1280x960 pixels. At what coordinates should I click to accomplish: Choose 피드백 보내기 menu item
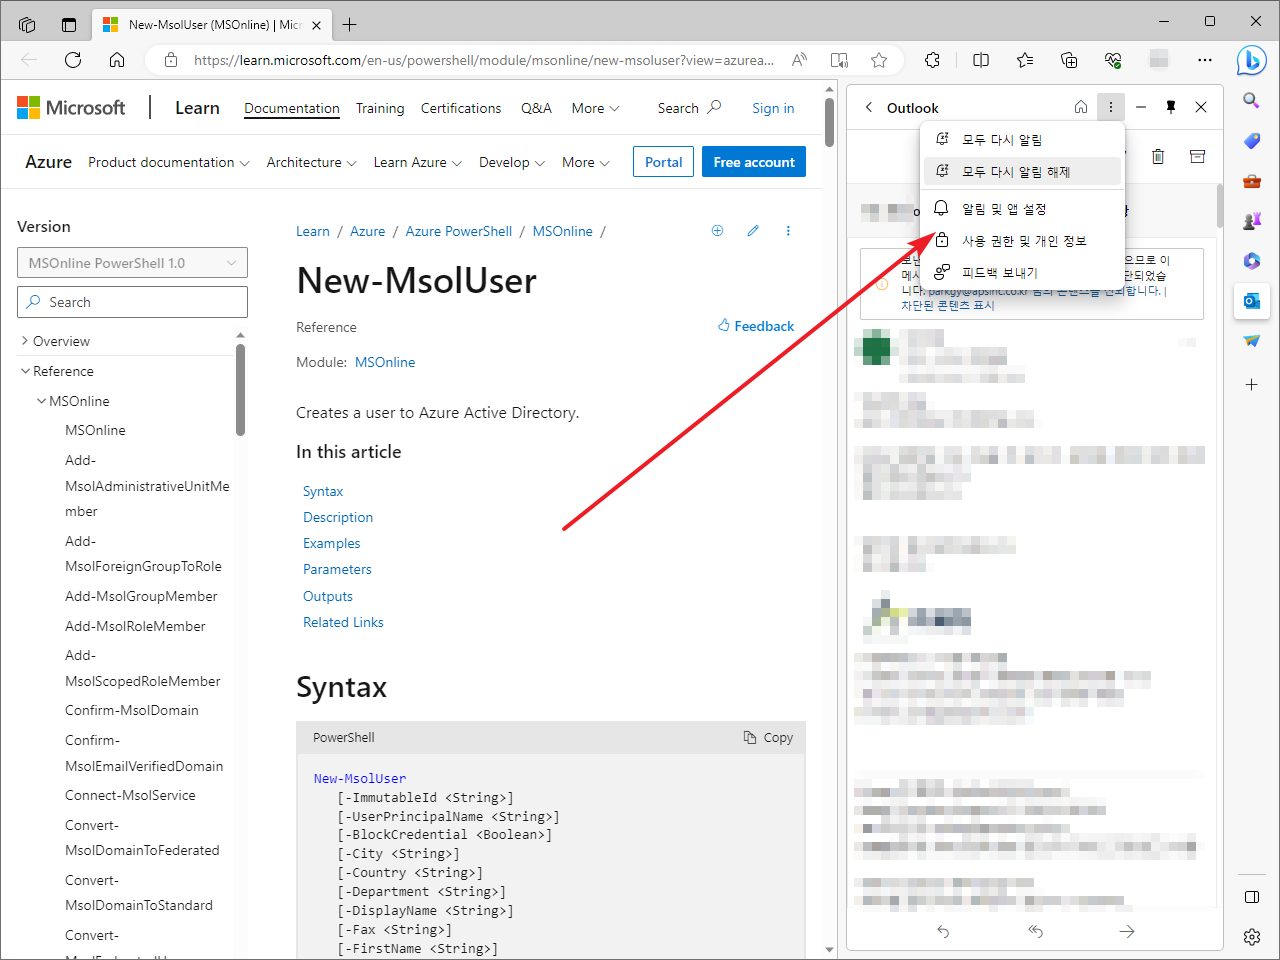(1022, 273)
